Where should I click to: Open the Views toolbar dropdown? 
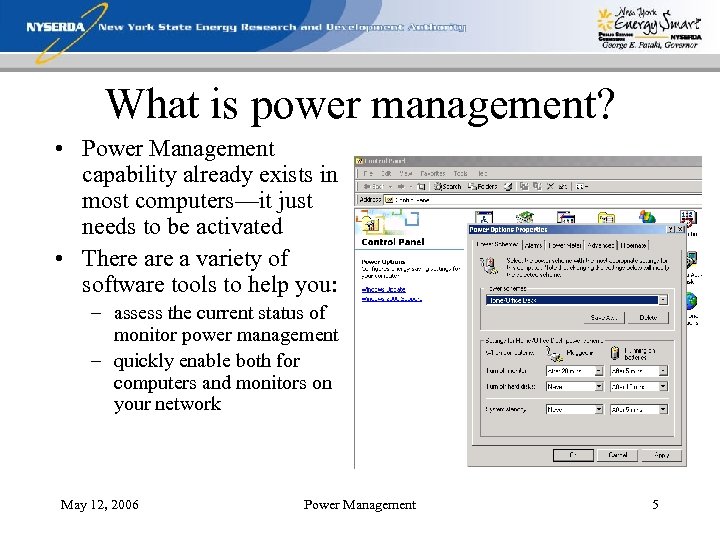[582, 186]
